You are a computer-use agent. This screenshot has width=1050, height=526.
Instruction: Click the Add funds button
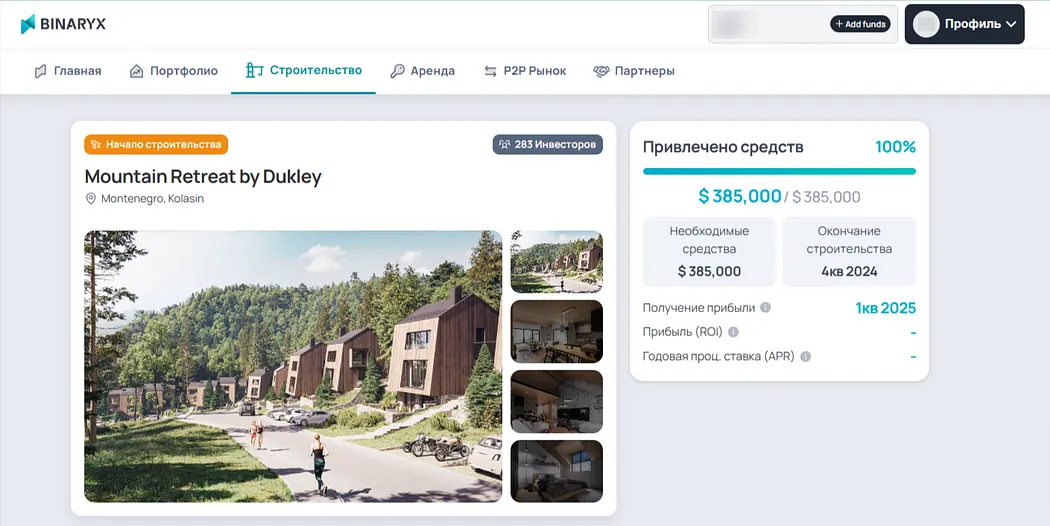click(x=860, y=24)
